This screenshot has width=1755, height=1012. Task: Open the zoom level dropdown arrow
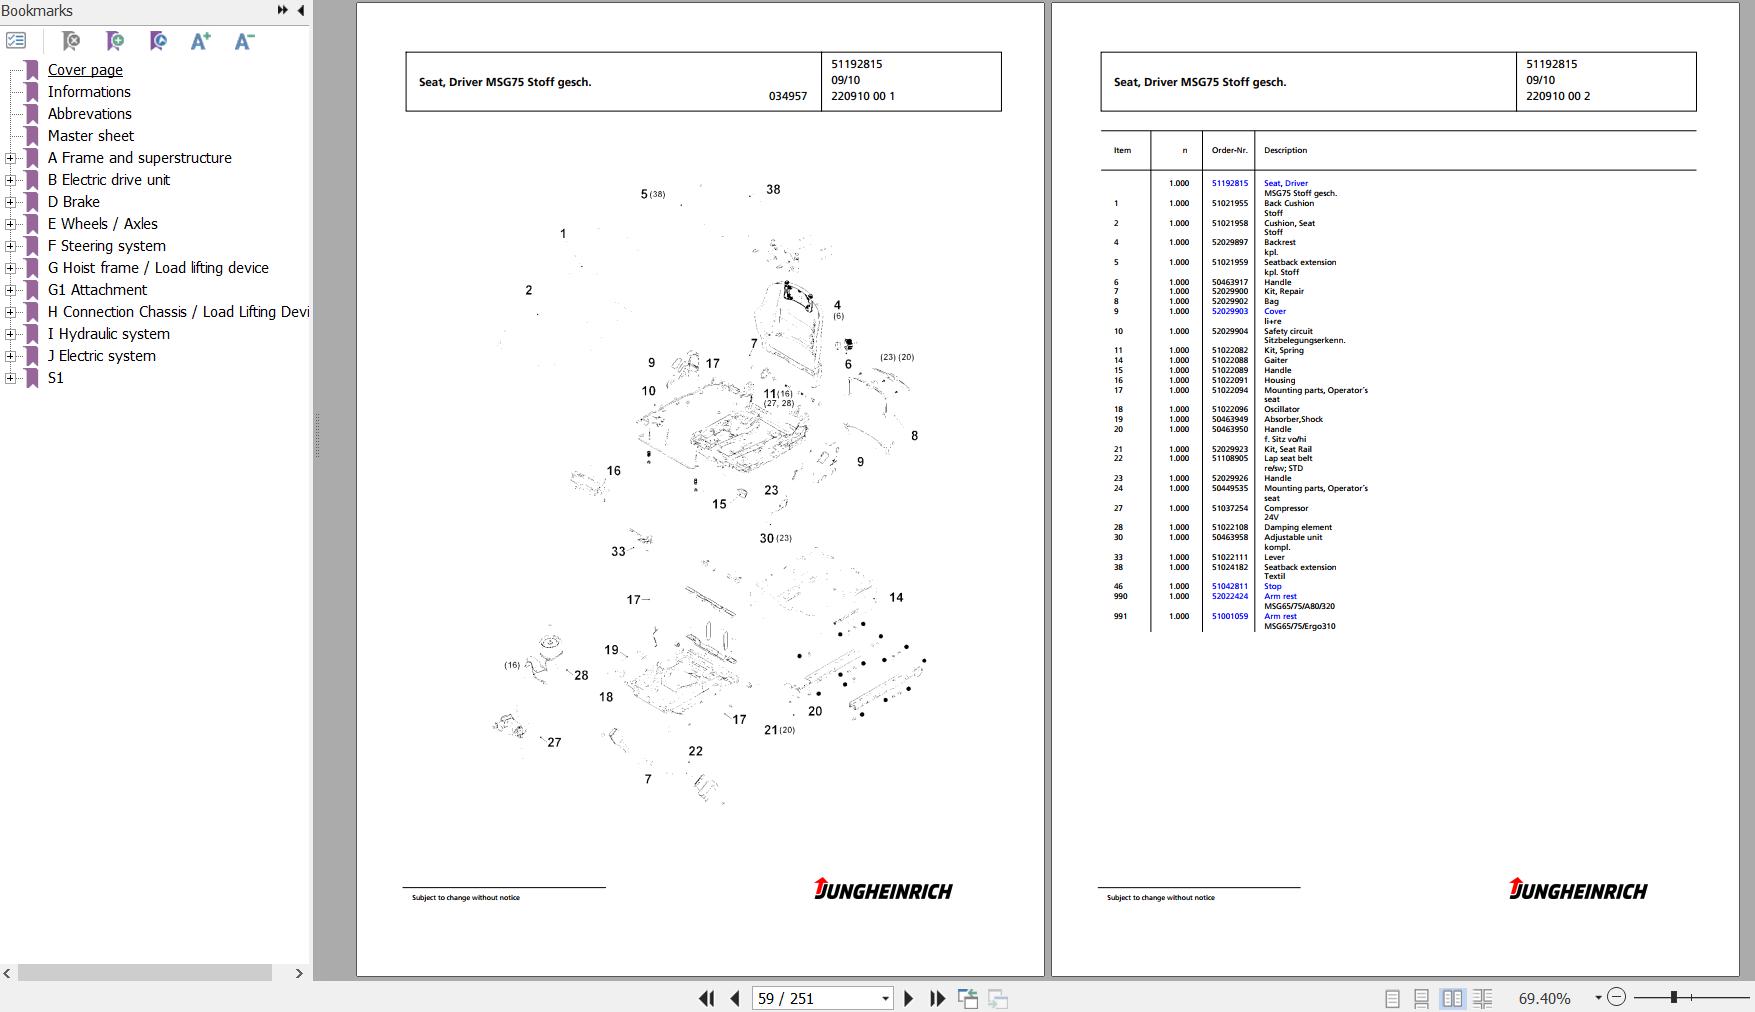1598,997
